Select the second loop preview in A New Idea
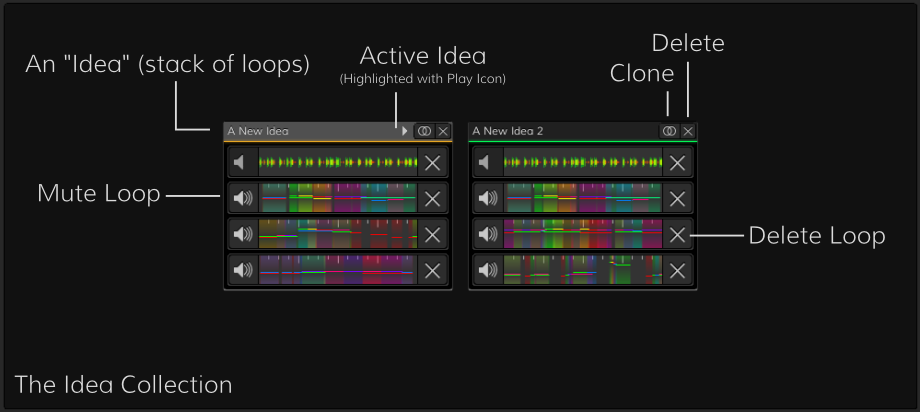The image size is (920, 412). pos(338,198)
